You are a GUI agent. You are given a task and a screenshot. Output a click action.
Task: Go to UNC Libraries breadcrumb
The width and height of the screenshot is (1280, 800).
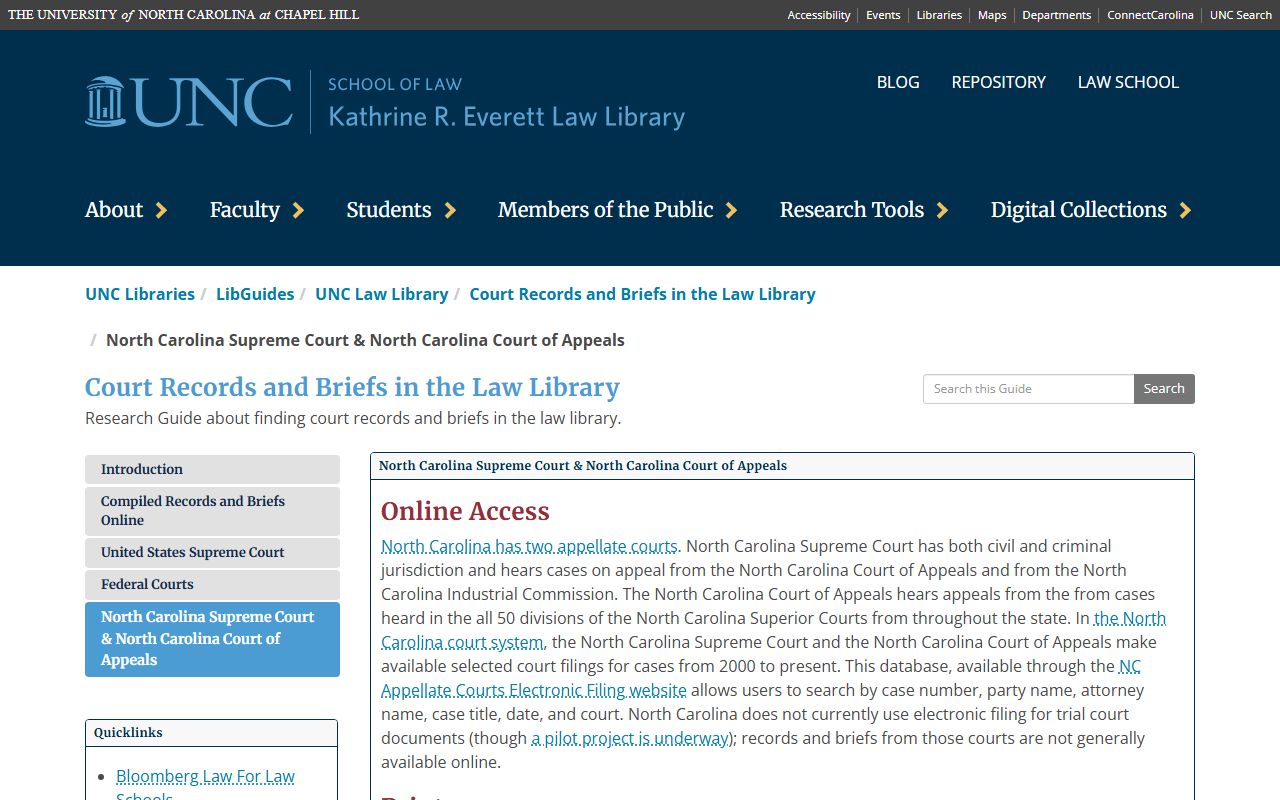tap(140, 294)
